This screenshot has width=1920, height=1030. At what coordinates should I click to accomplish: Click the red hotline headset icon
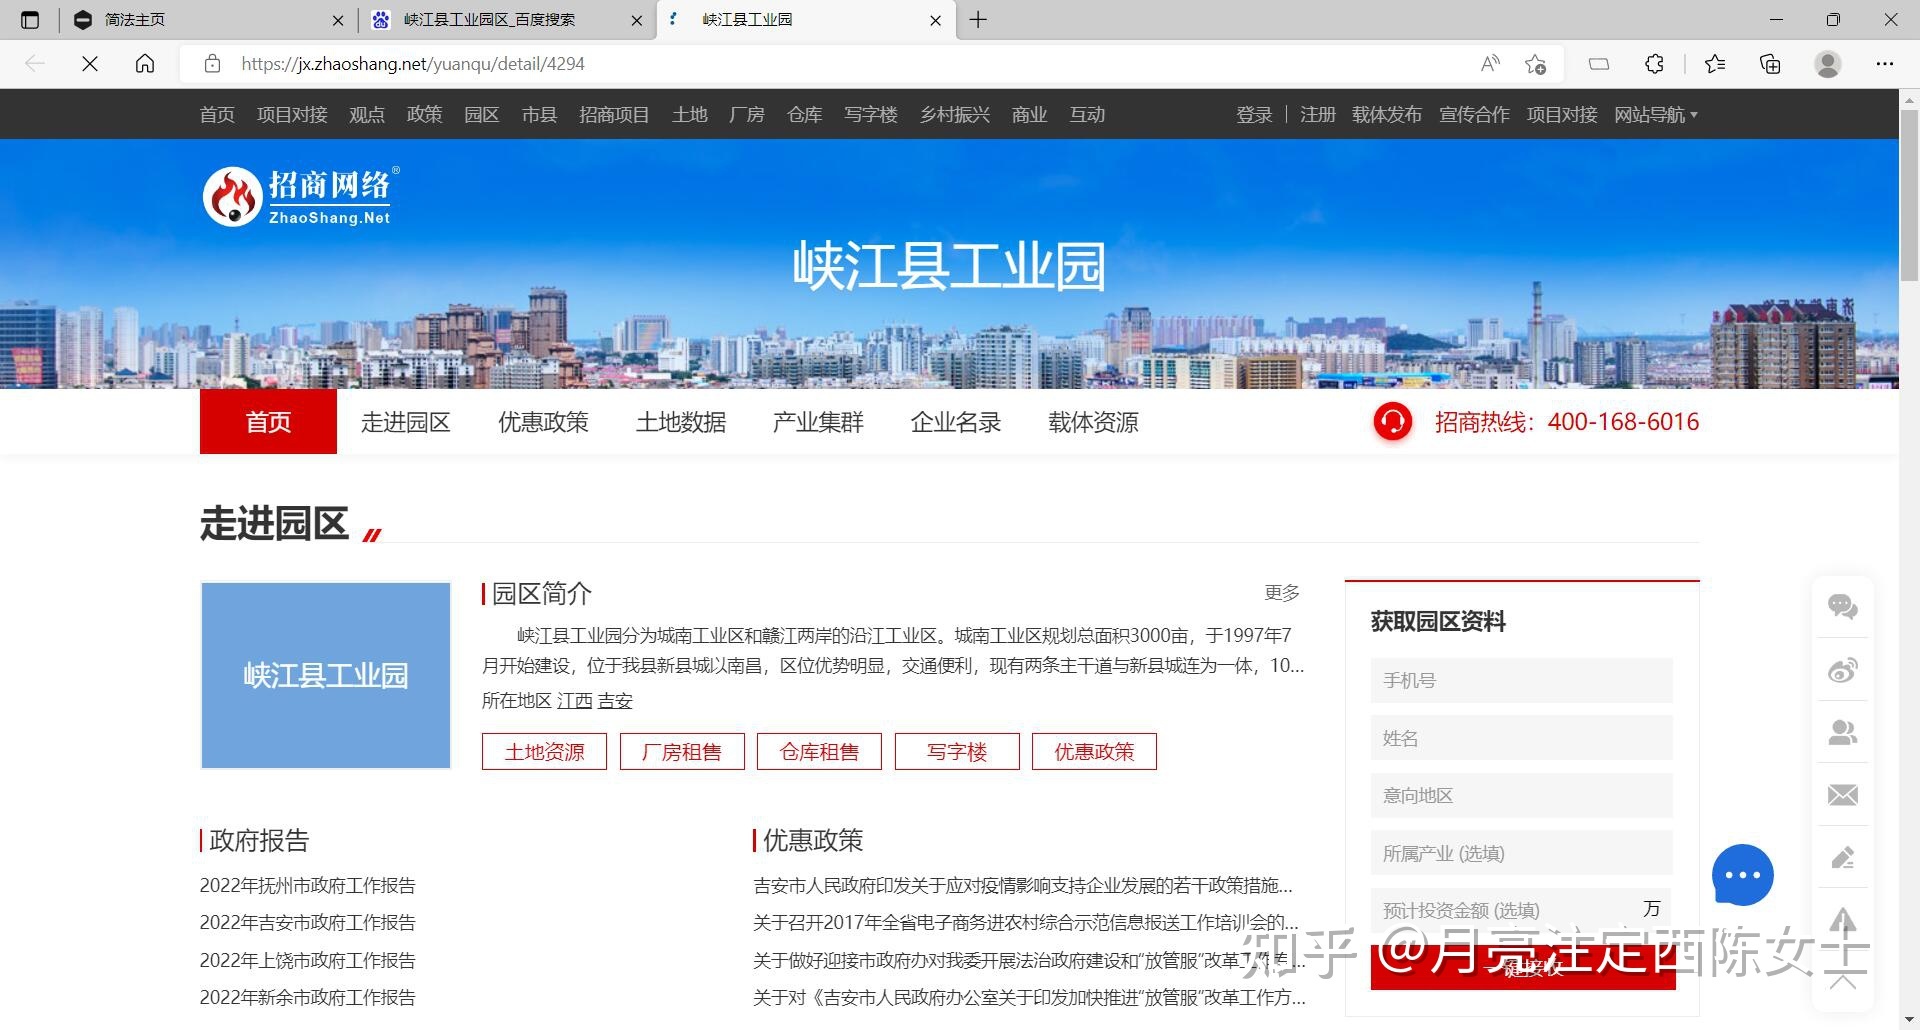coord(1393,421)
